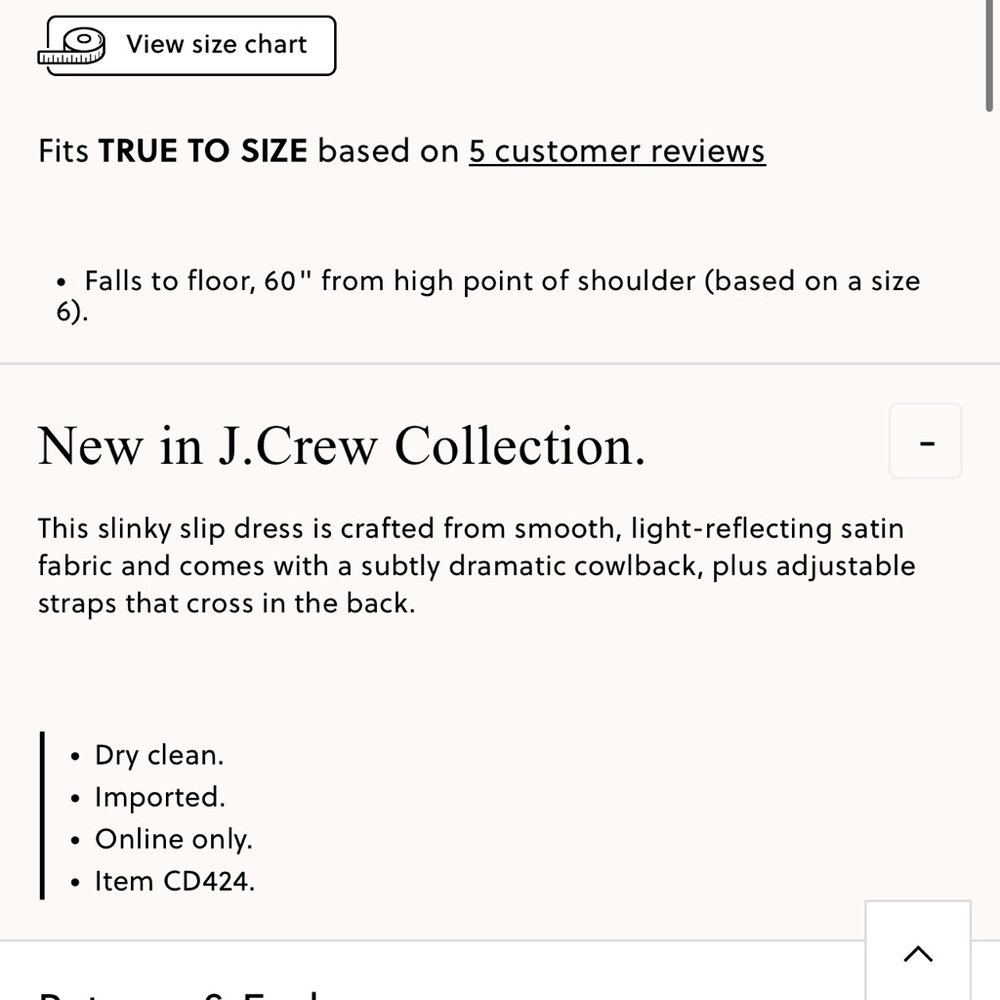This screenshot has width=1000, height=1000.
Task: Click the Falls to floor length bullet
Action: (489, 296)
